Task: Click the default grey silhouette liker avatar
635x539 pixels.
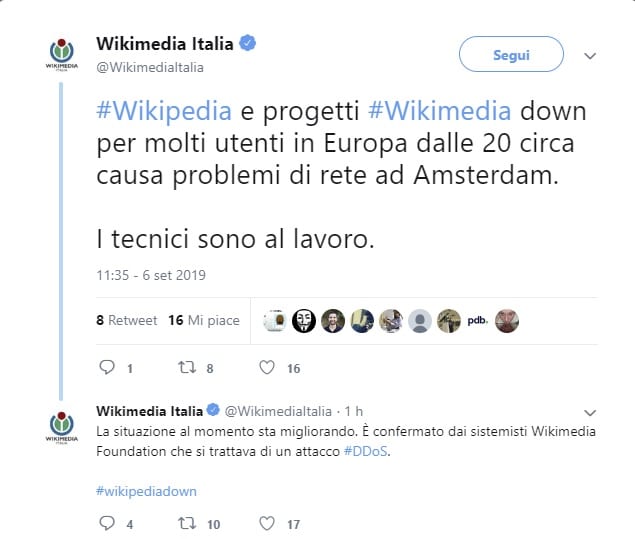Action: (420, 321)
